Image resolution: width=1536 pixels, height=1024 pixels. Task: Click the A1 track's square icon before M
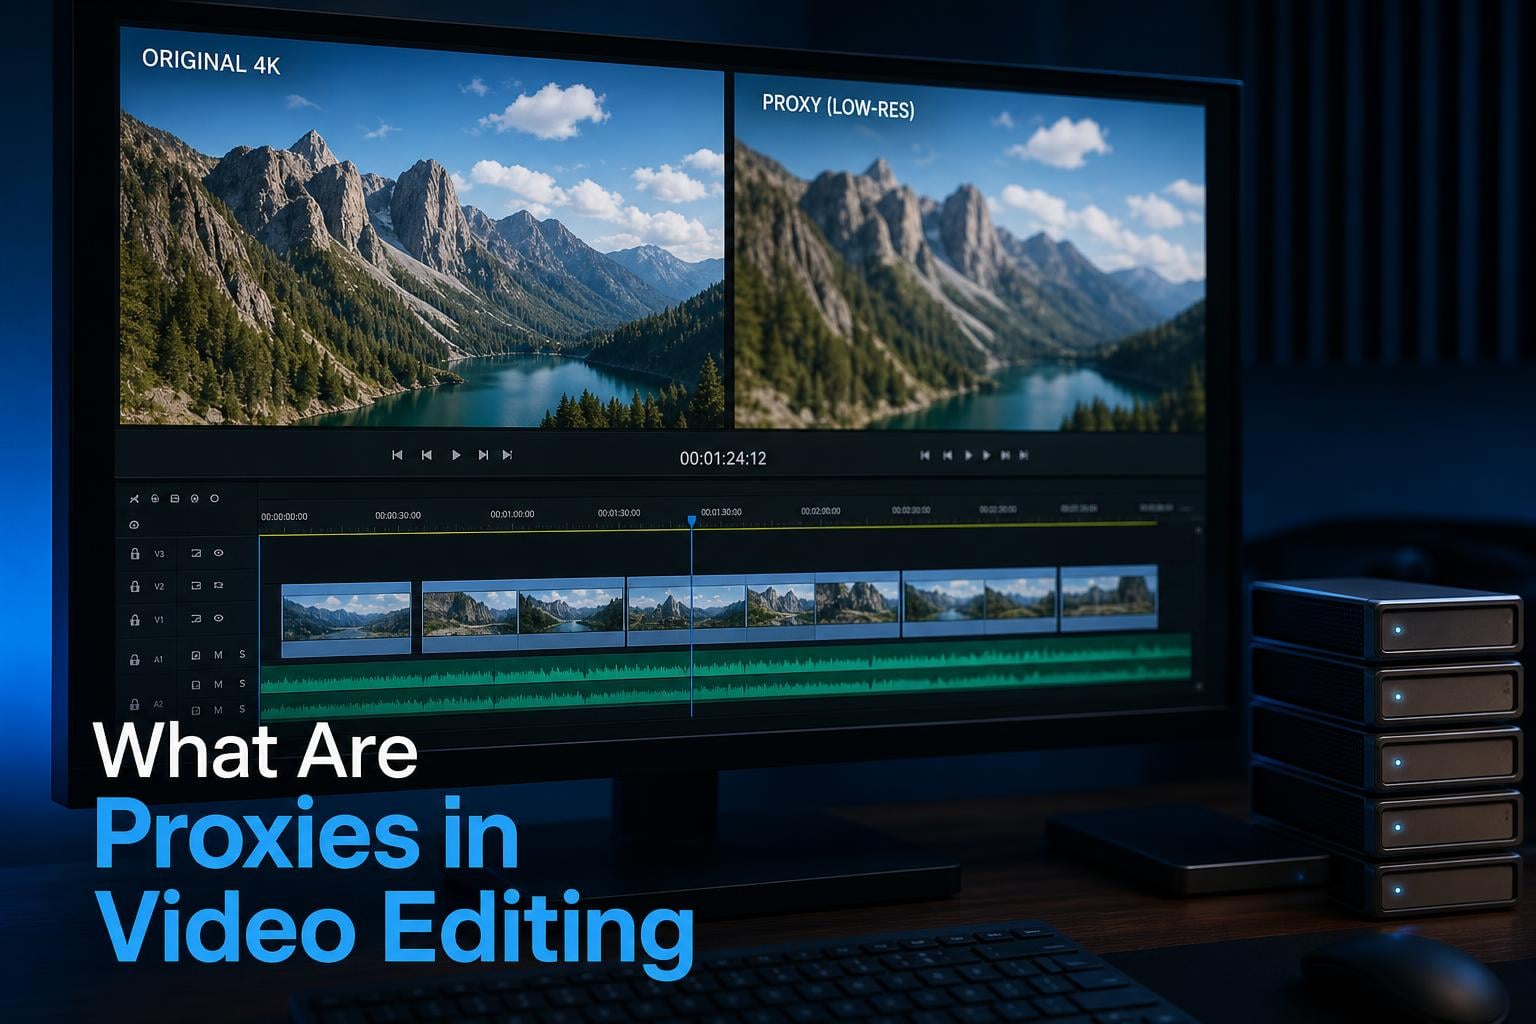pyautogui.click(x=196, y=655)
